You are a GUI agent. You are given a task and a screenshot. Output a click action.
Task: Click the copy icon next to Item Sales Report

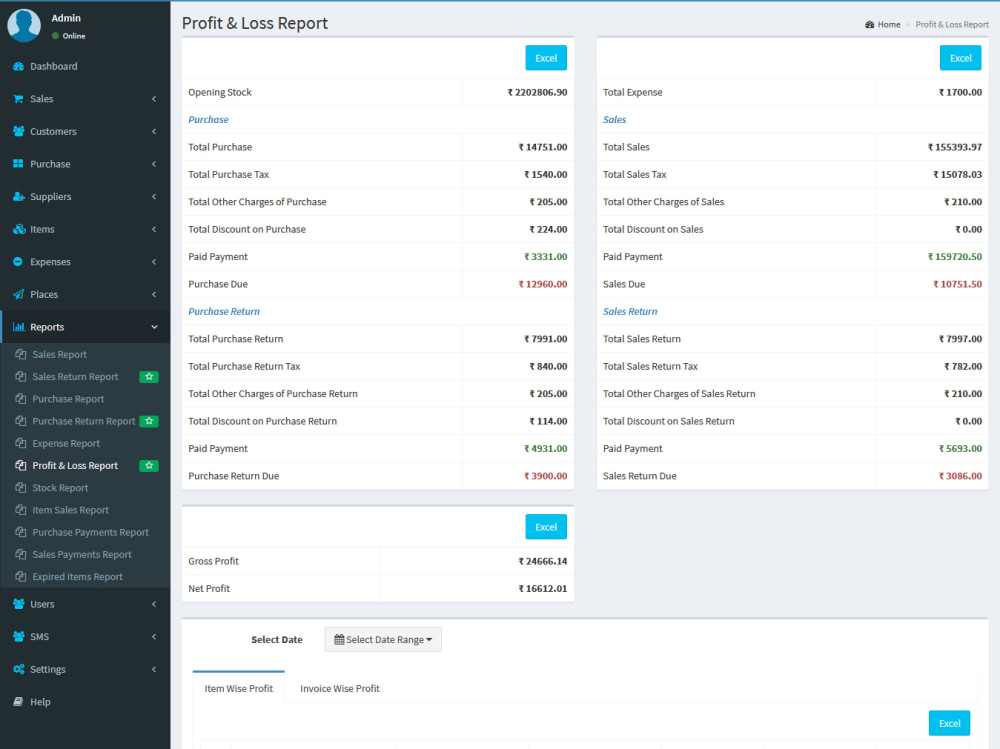tap(20, 510)
